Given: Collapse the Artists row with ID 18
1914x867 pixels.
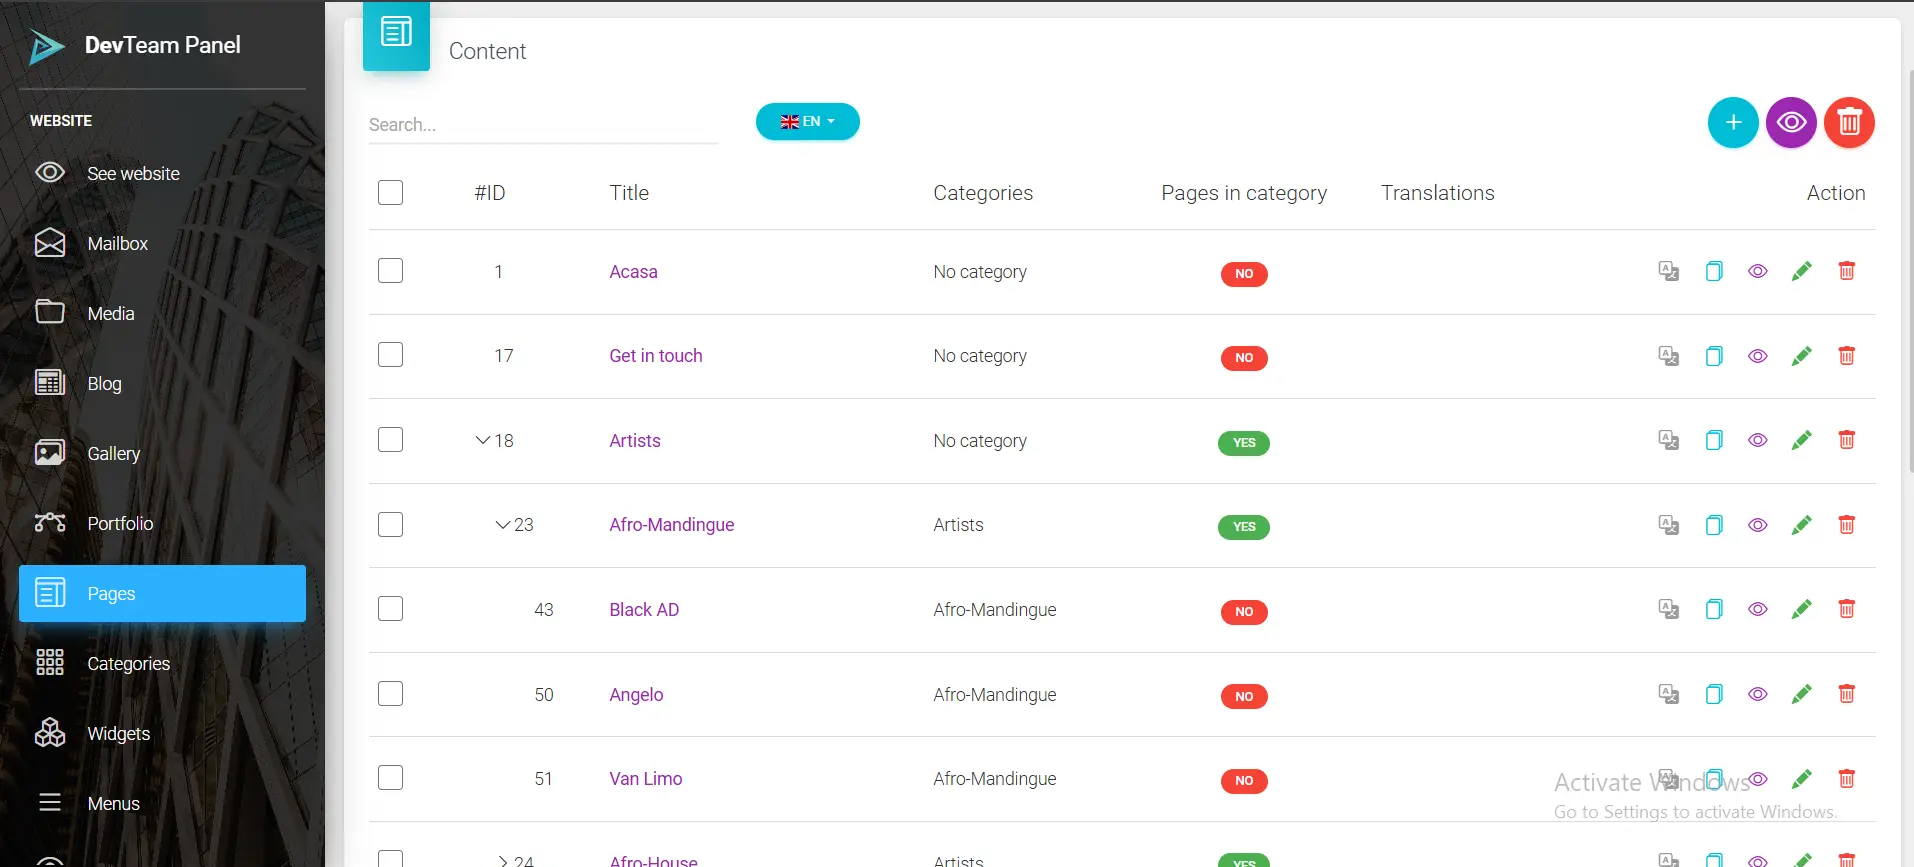Looking at the screenshot, I should click(x=483, y=440).
